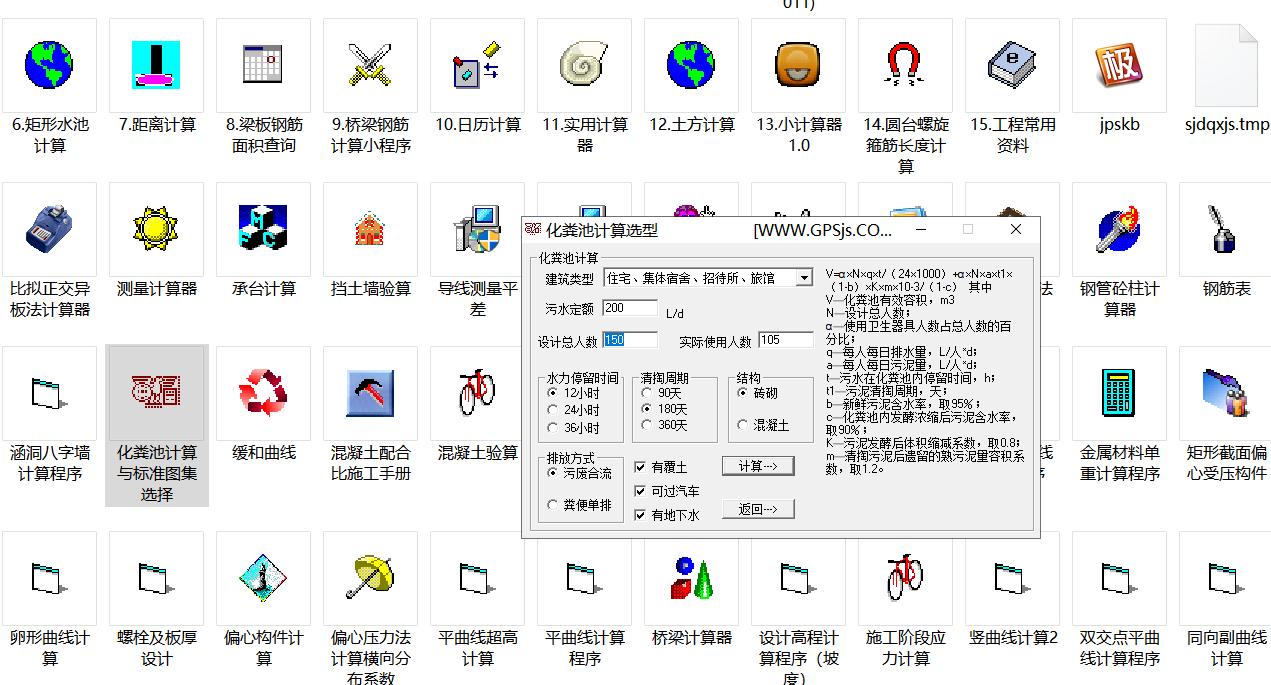Launch 10.日历计算
Screen dimensions: 1271x685
point(477,65)
